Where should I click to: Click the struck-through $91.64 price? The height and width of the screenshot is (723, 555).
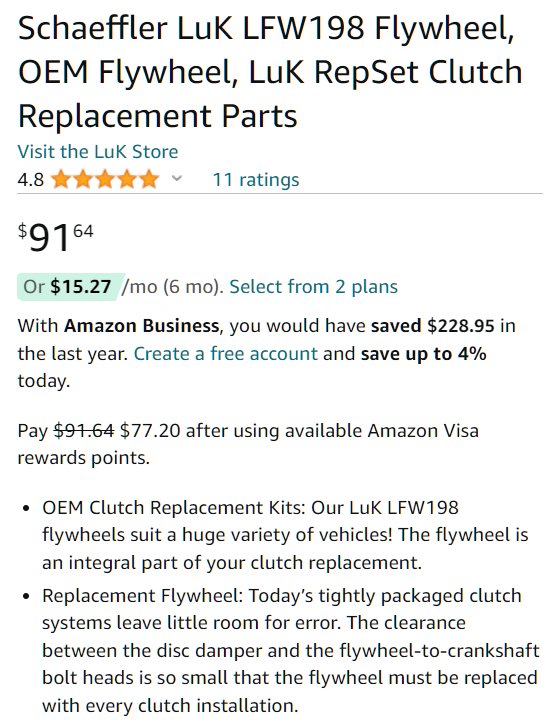(84, 431)
